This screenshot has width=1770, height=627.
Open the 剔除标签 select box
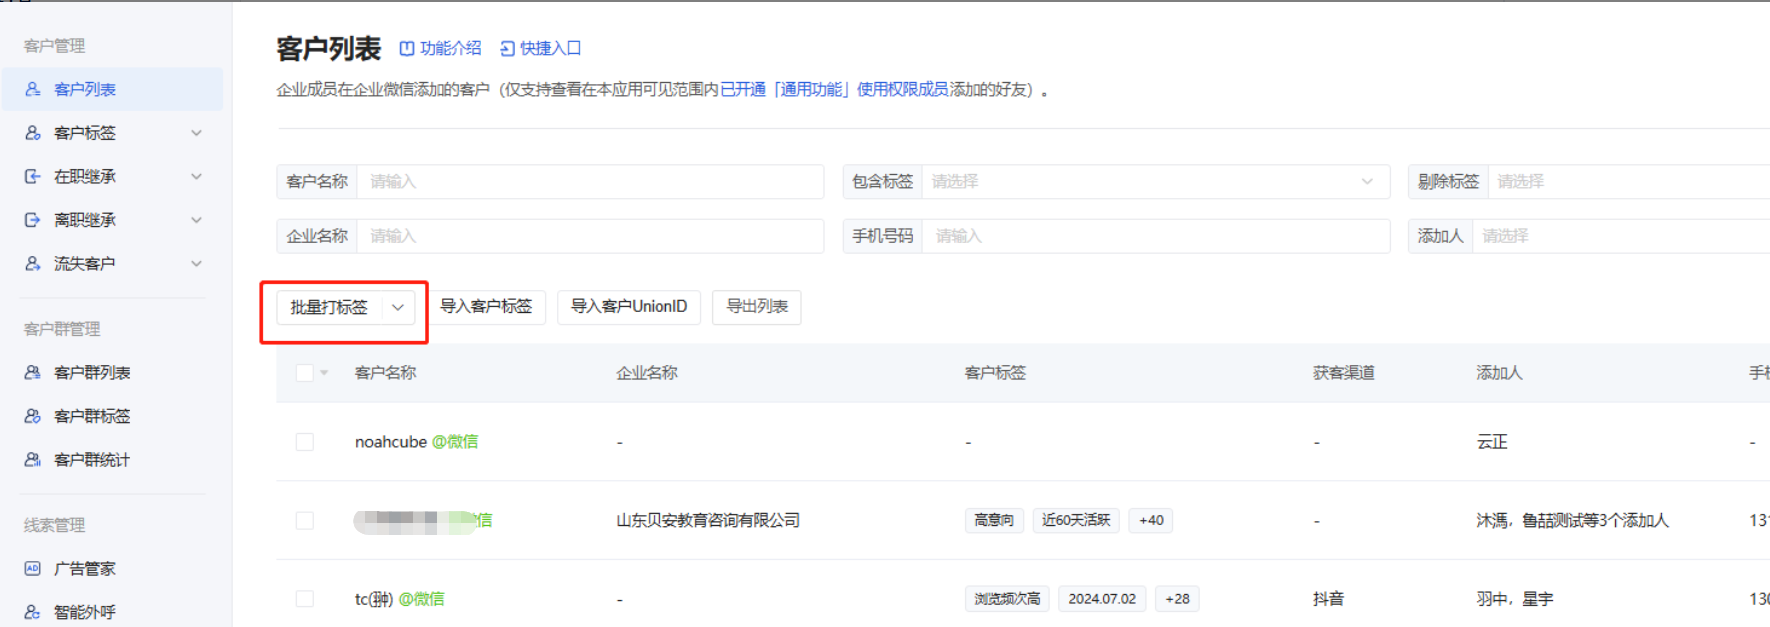click(x=1629, y=181)
